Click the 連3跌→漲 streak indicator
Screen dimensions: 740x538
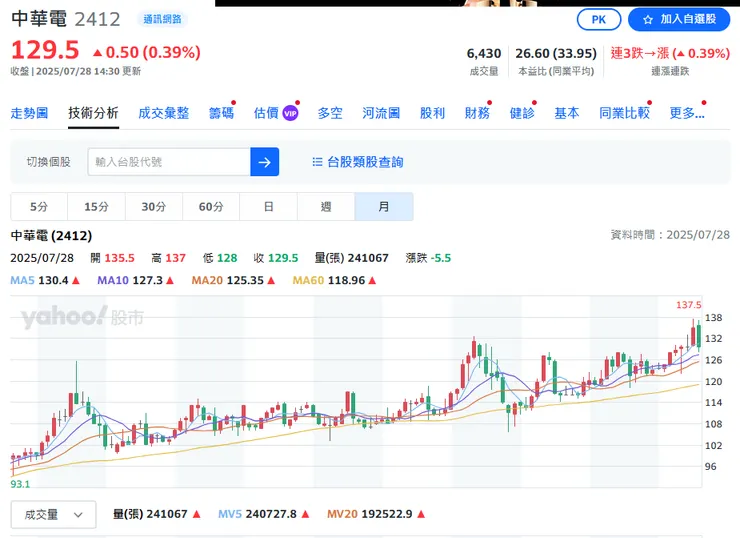[x=670, y=53]
